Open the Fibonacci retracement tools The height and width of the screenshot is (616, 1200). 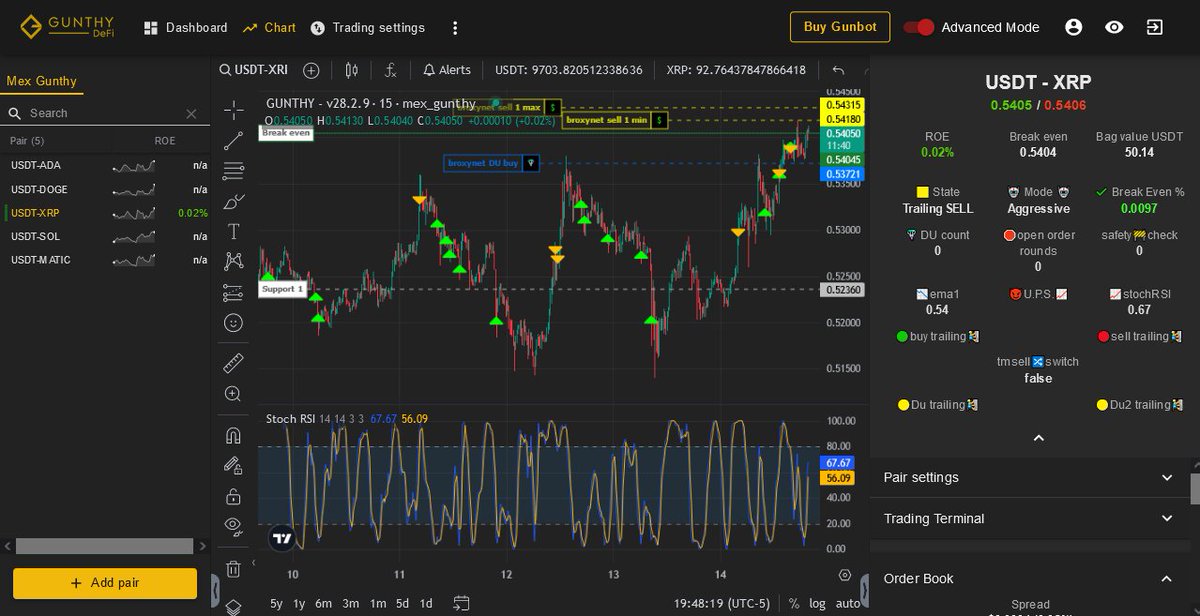point(233,171)
